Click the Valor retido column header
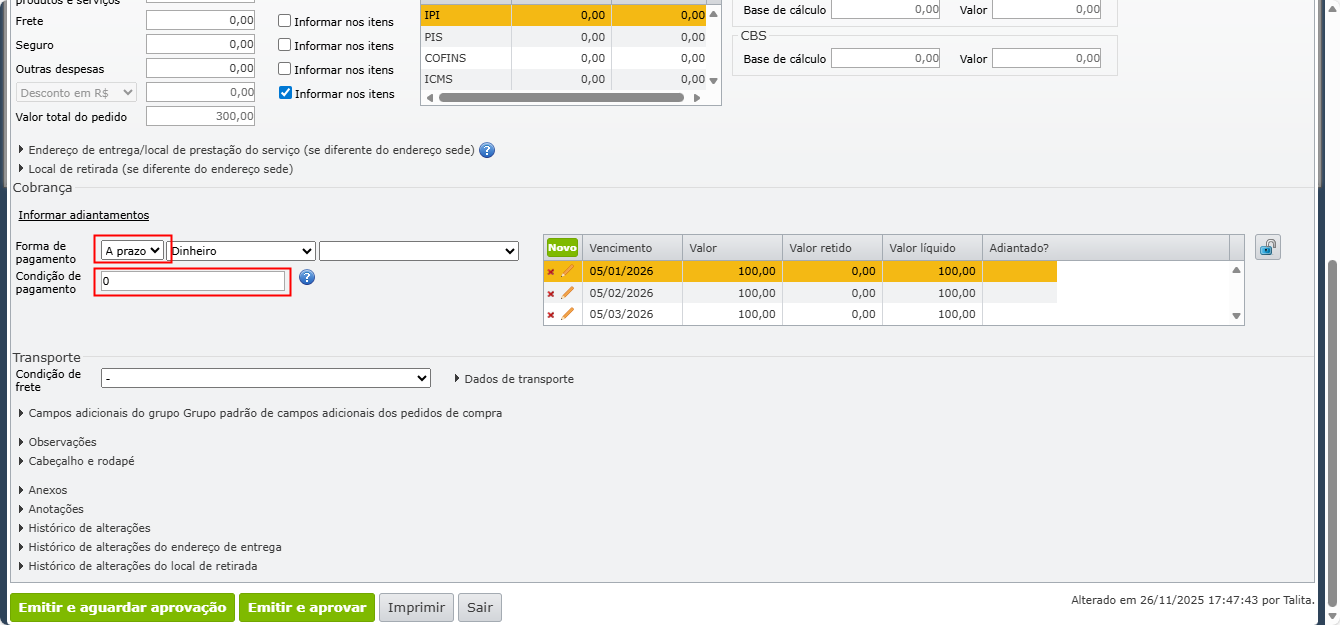 click(x=832, y=248)
